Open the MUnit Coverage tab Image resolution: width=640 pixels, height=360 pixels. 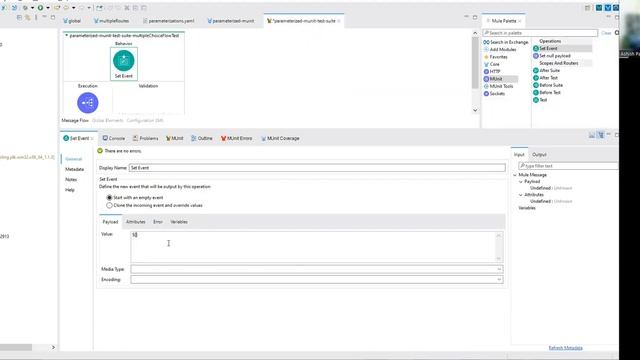point(280,138)
